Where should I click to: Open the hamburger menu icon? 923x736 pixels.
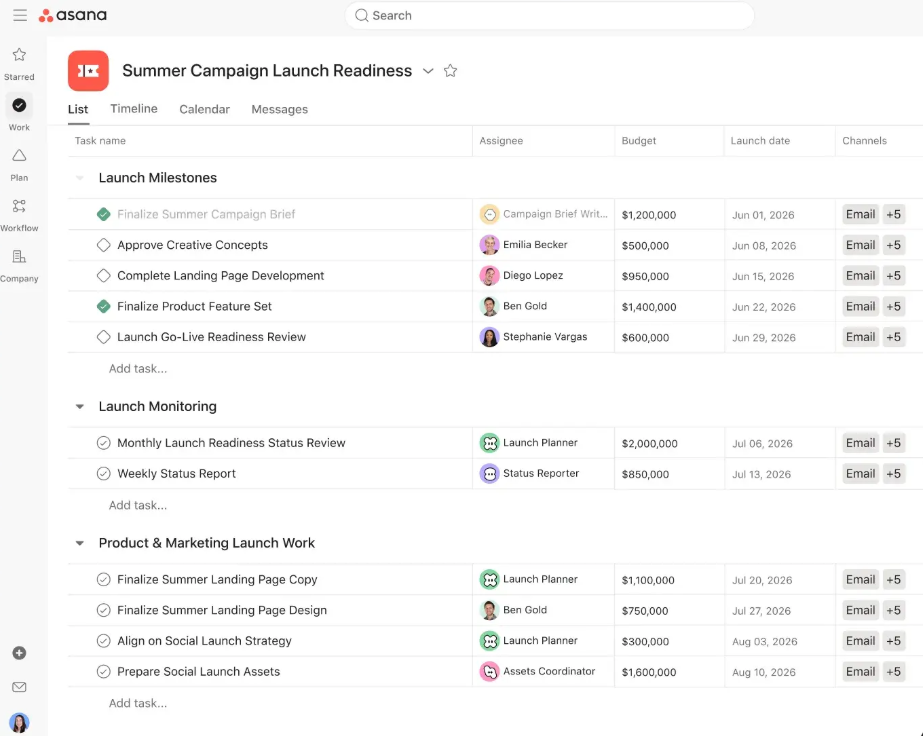tap(20, 15)
